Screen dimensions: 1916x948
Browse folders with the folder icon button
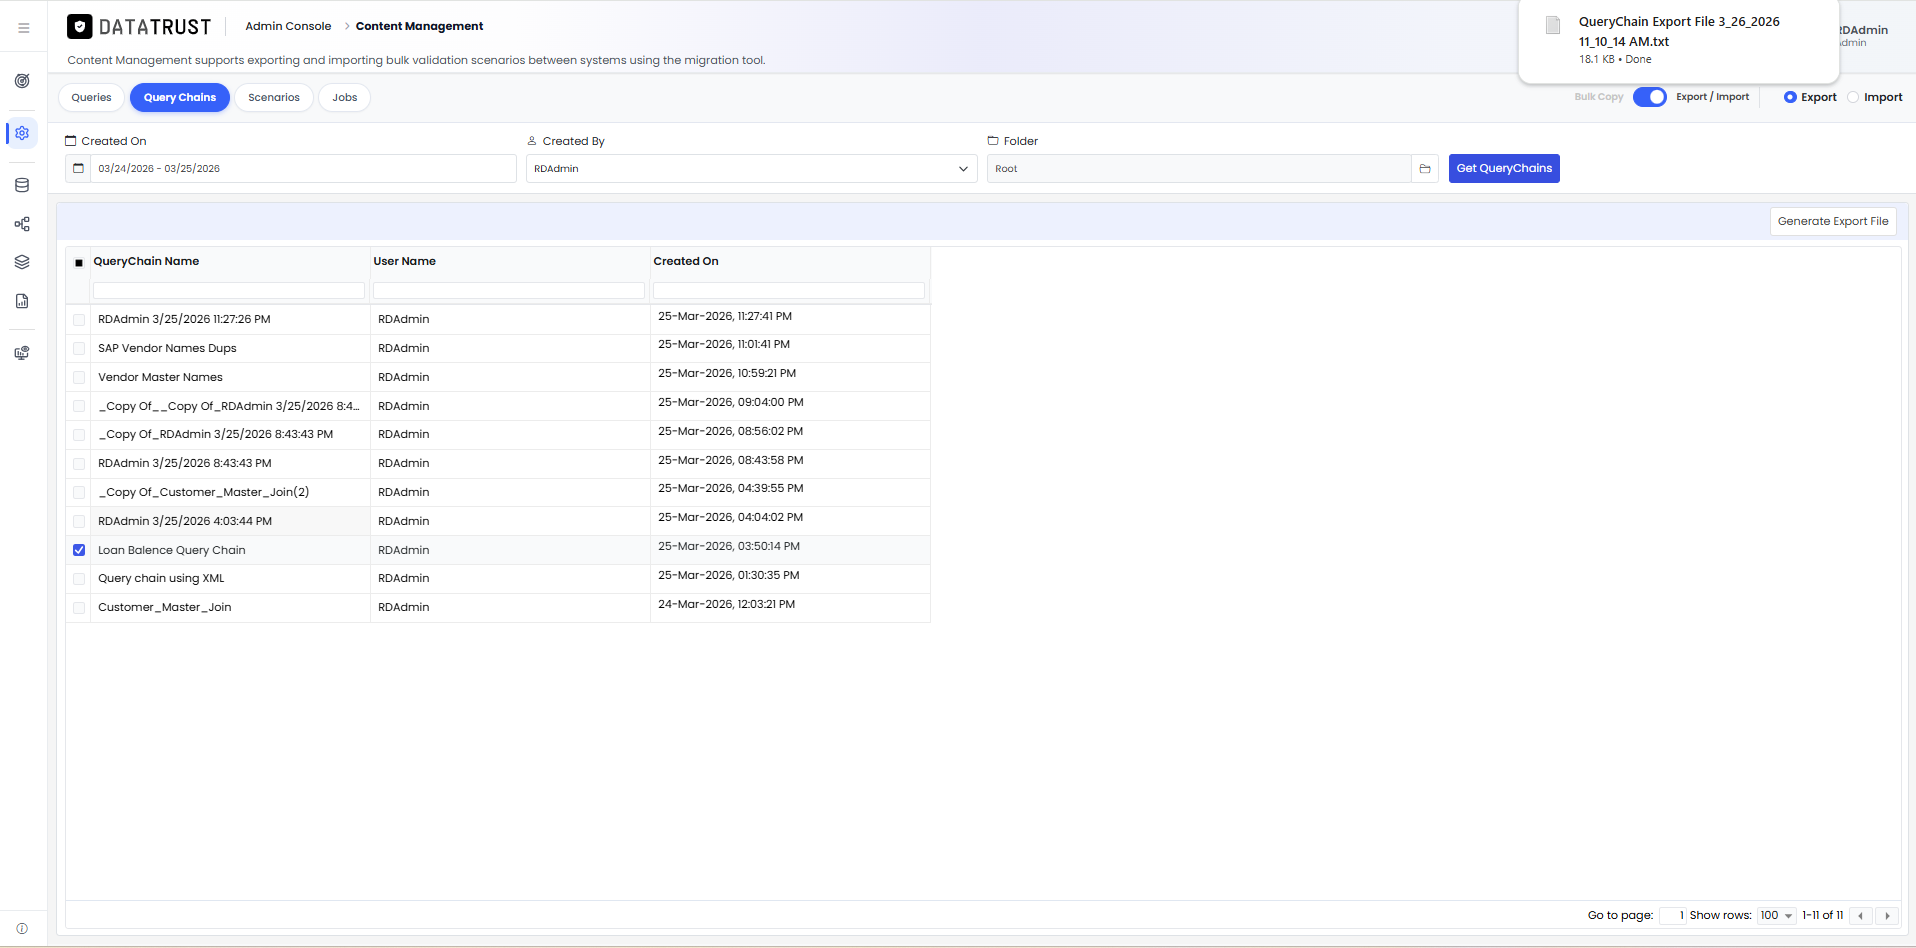coord(1425,168)
